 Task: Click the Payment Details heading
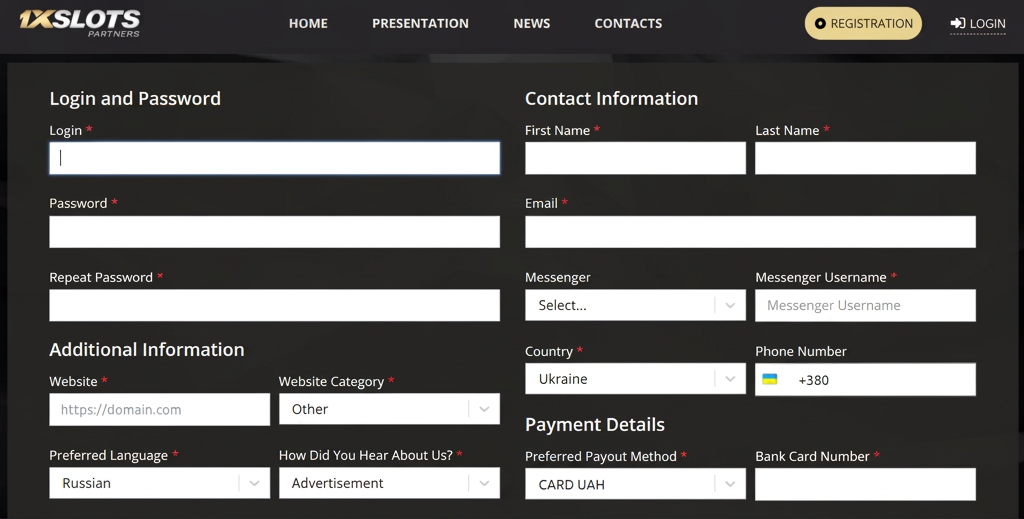[595, 425]
